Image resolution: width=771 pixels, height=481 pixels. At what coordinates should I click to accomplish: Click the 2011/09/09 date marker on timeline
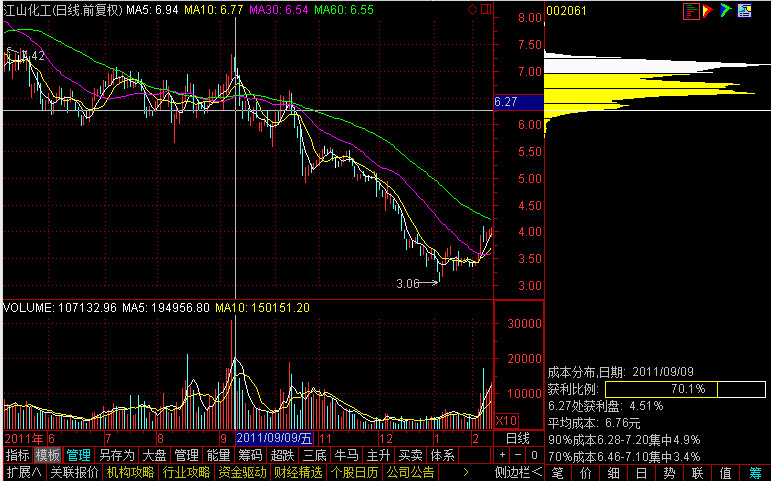point(274,439)
